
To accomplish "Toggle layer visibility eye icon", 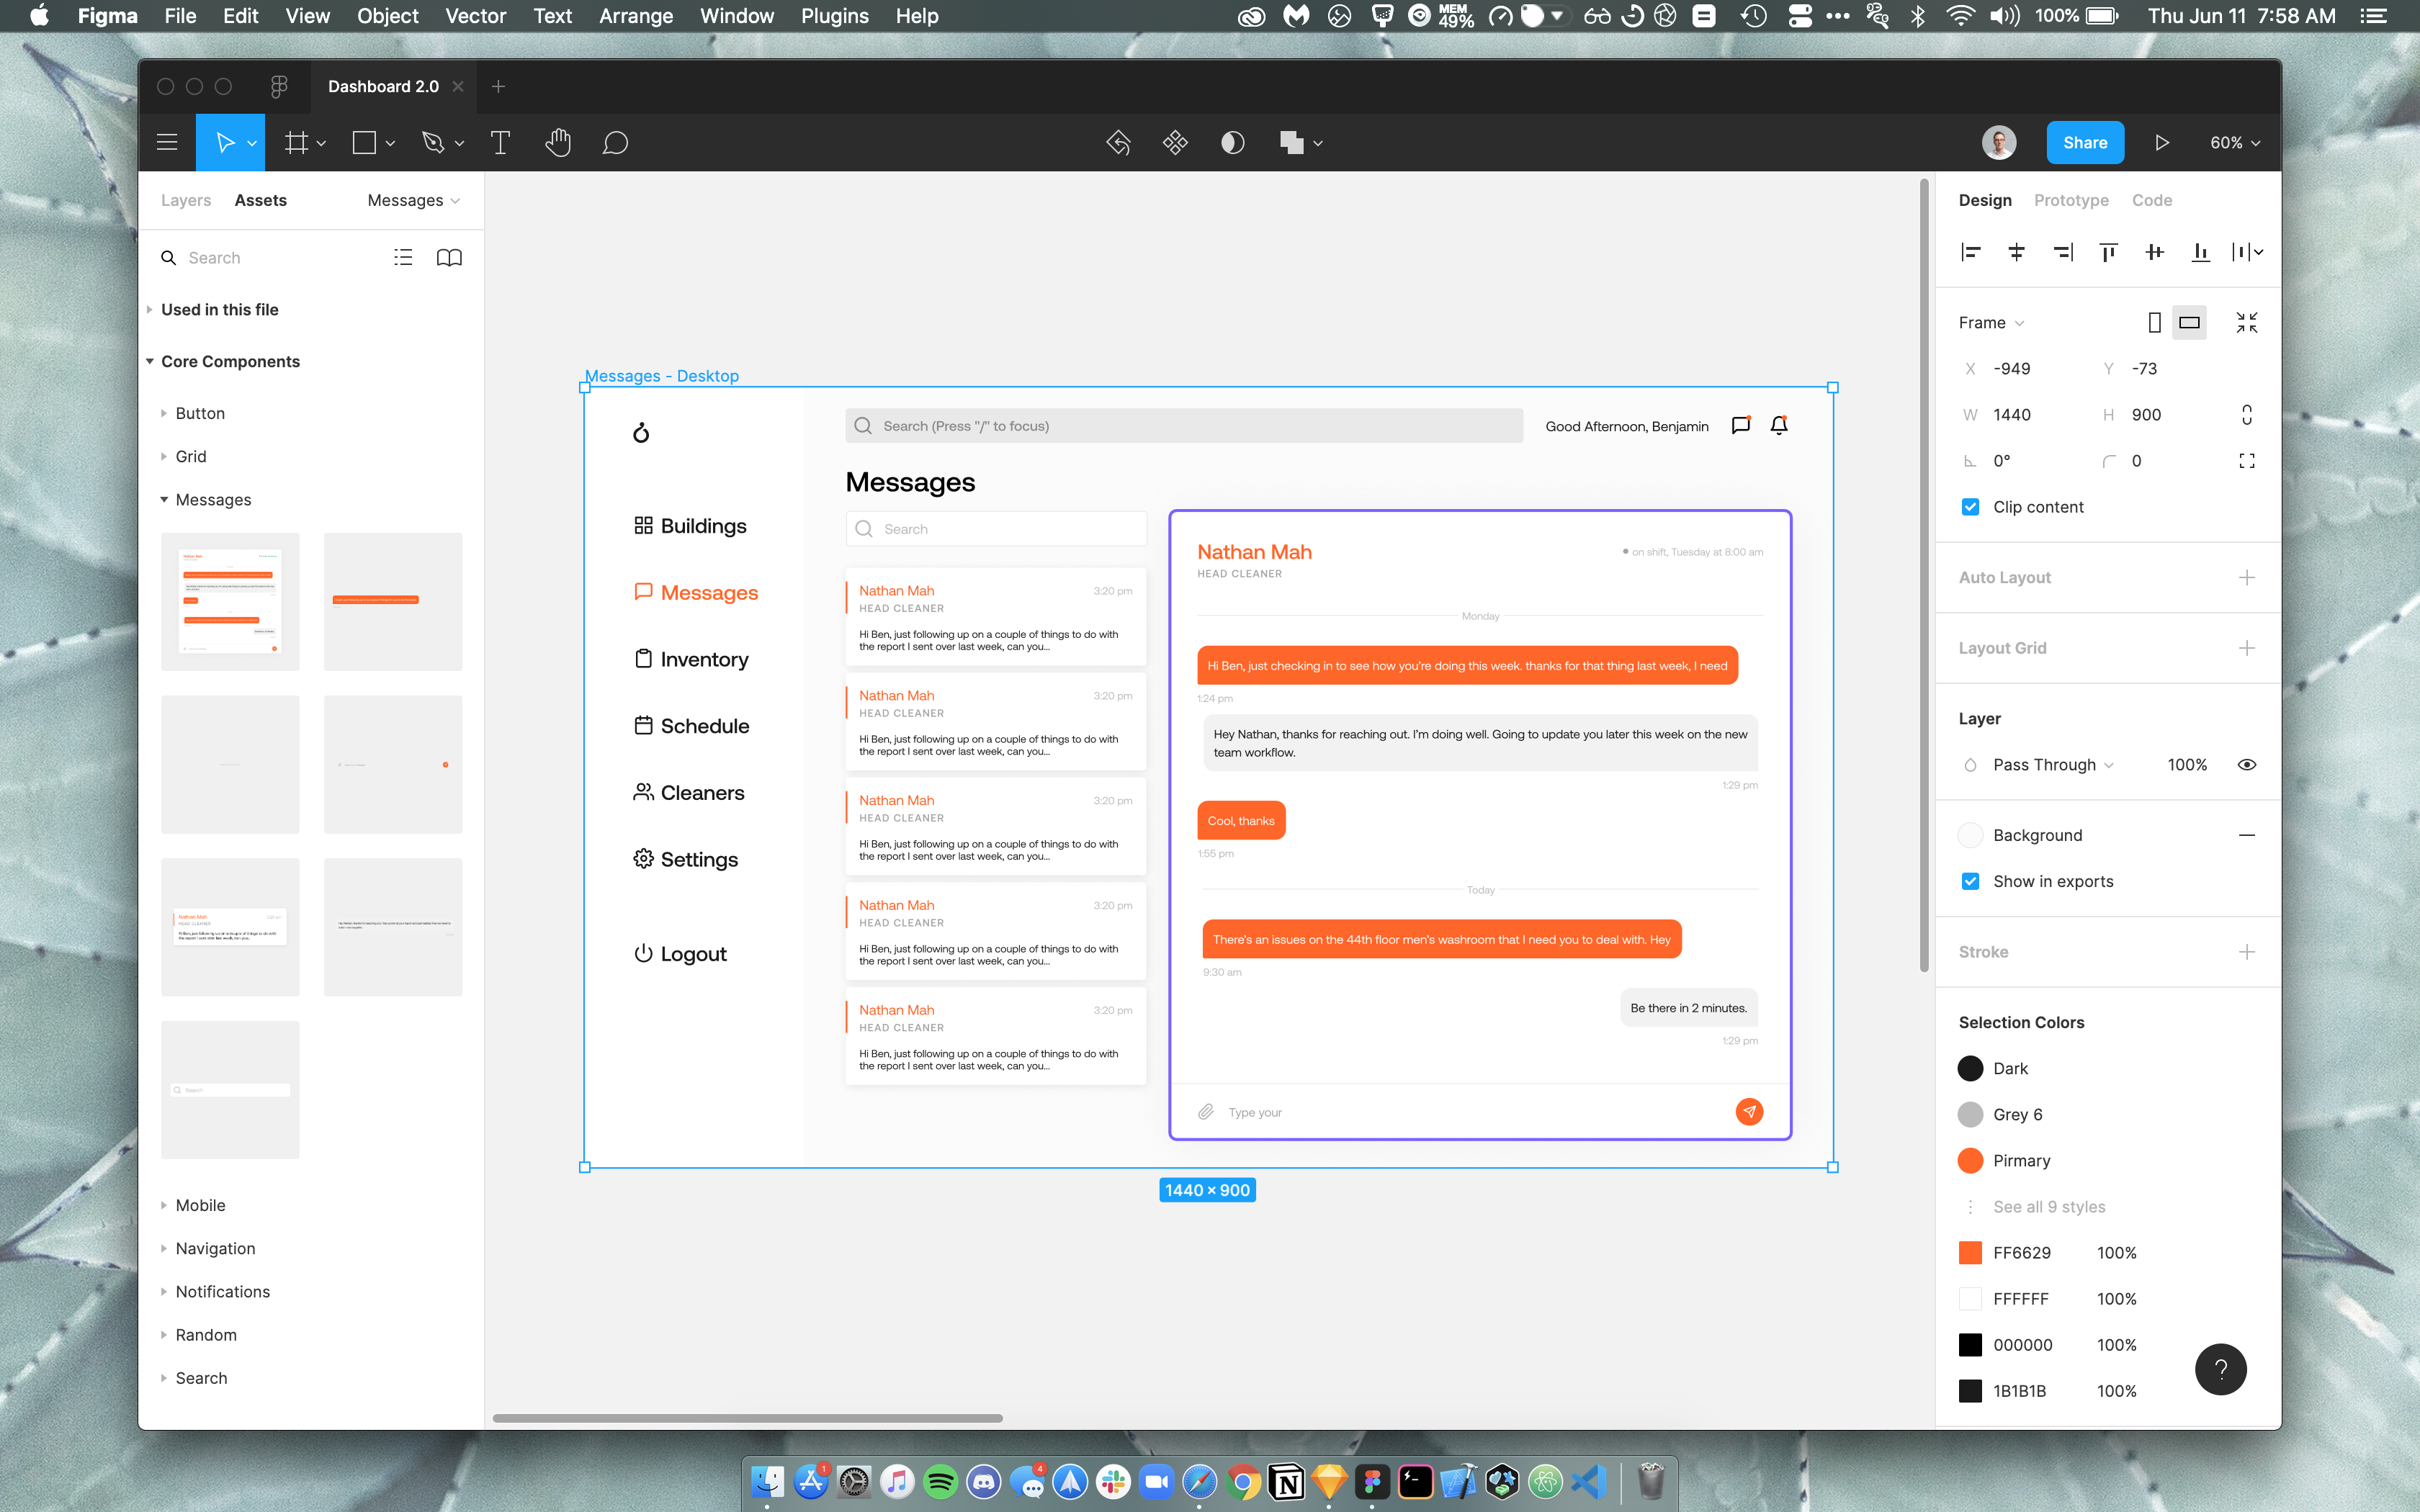I will (x=2246, y=765).
